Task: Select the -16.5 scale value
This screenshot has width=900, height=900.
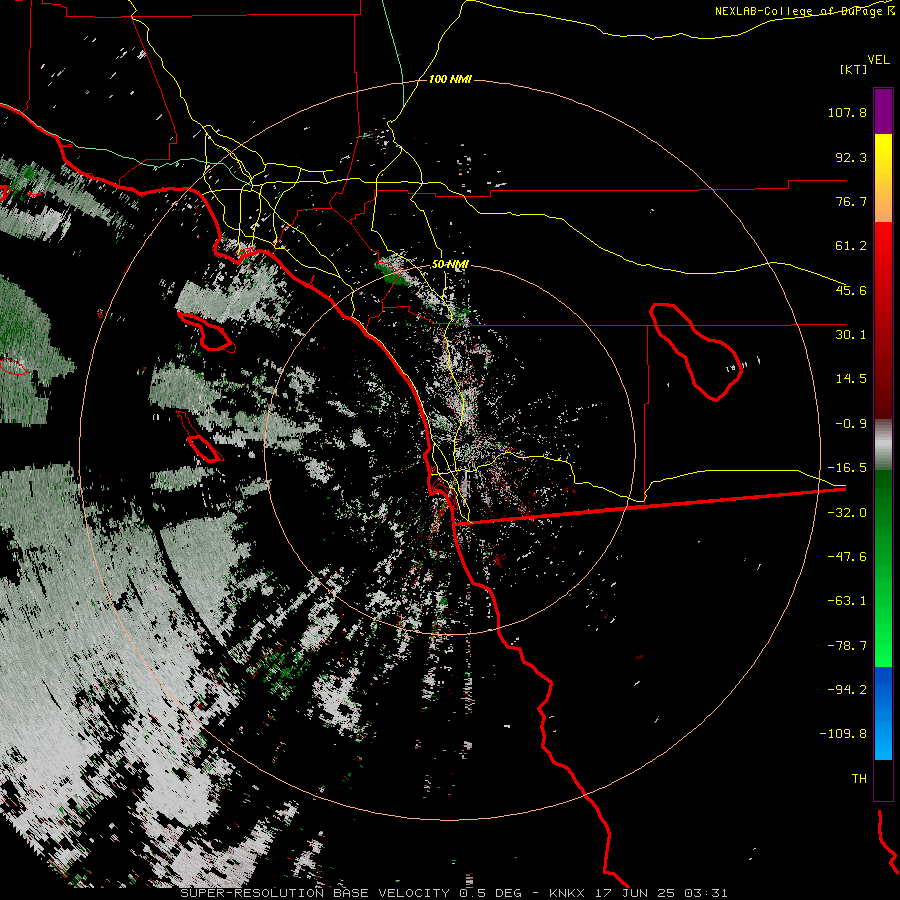Action: coord(847,468)
